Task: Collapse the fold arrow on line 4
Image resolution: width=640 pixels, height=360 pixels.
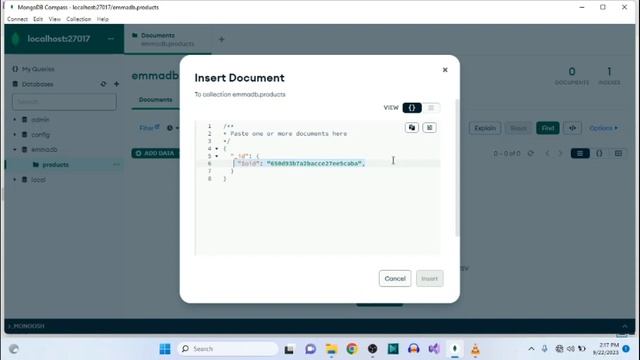Action: tap(217, 149)
